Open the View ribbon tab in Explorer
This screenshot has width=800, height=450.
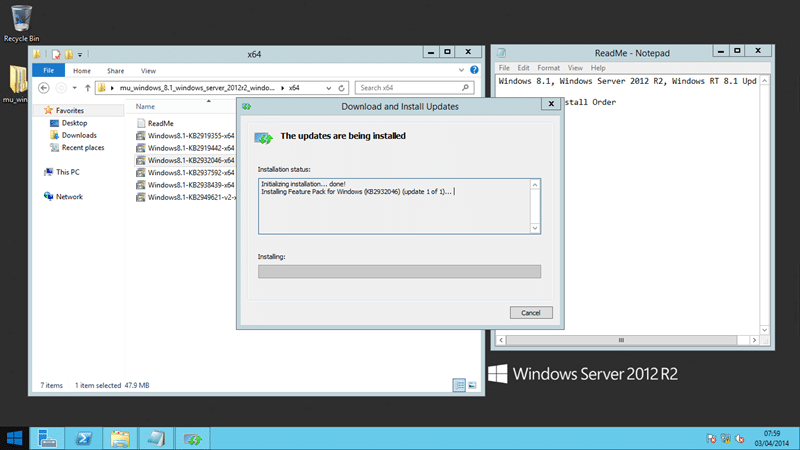148,71
